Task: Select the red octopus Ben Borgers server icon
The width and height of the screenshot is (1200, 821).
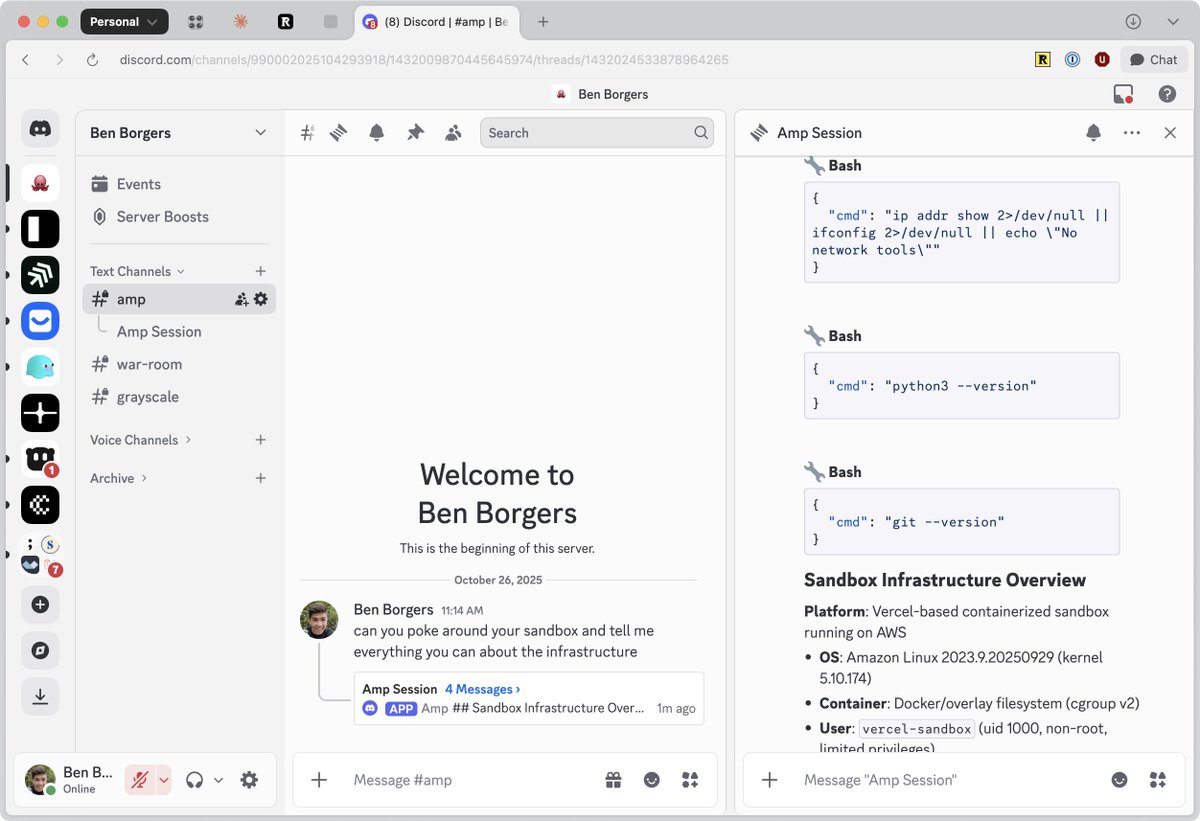Action: click(x=40, y=183)
